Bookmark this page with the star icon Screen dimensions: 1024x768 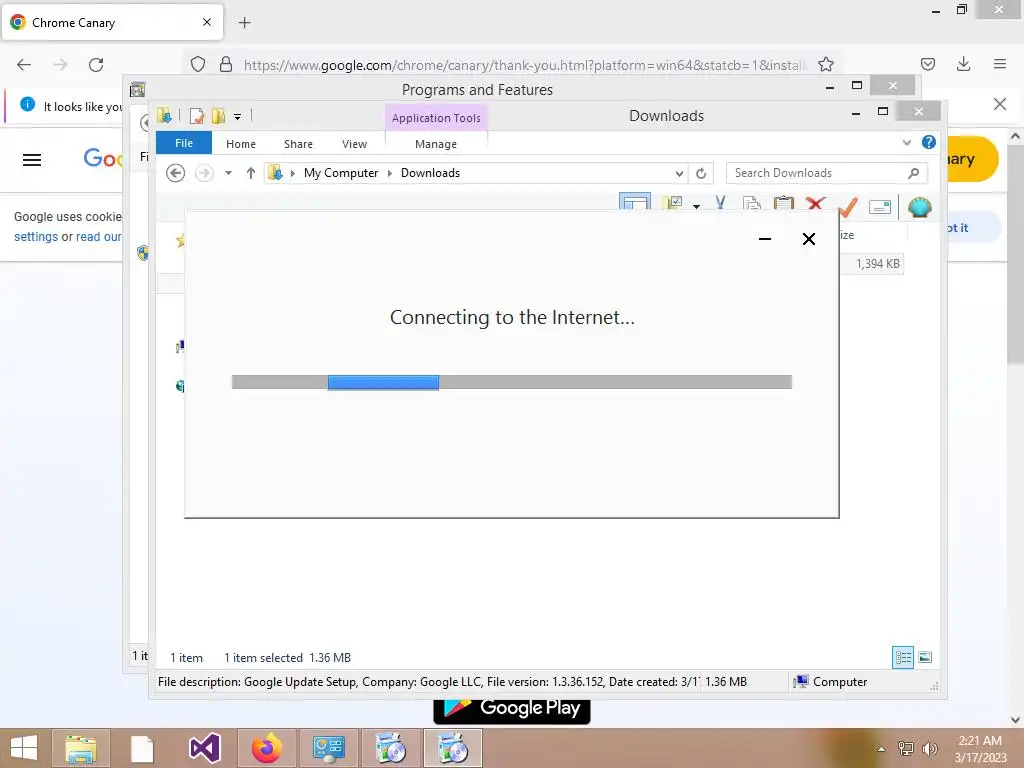(x=825, y=64)
